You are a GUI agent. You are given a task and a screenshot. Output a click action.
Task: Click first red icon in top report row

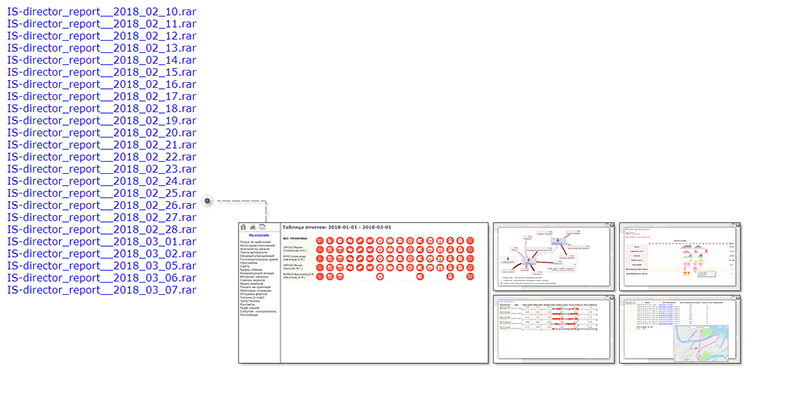click(320, 241)
